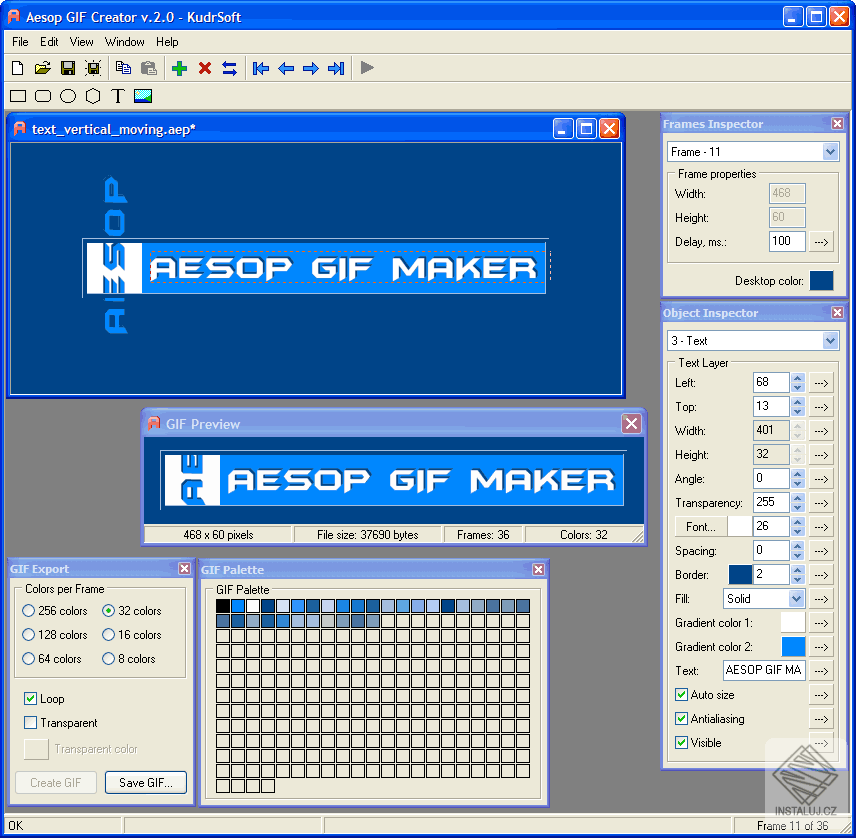
Task: Open the Font dialog in Object Inspector
Action: tap(700, 526)
